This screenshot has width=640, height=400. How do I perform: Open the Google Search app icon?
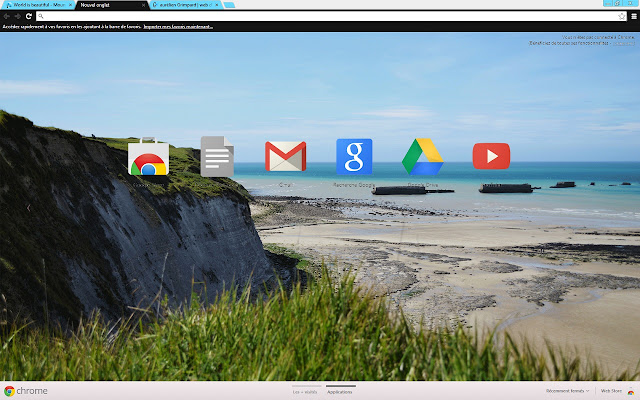pyautogui.click(x=354, y=156)
